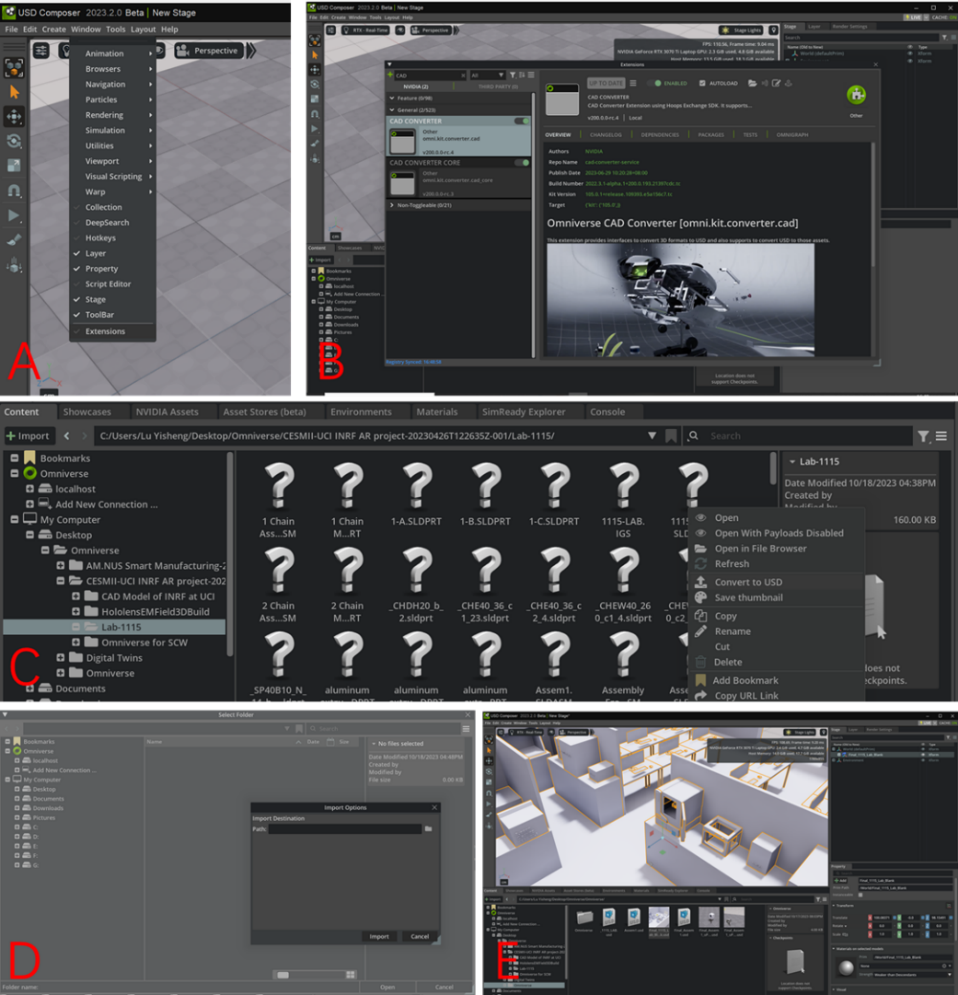Image resolution: width=958 pixels, height=995 pixels.
Task: Select the arrow selection tool in panel A toolbar
Action: pyautogui.click(x=14, y=93)
